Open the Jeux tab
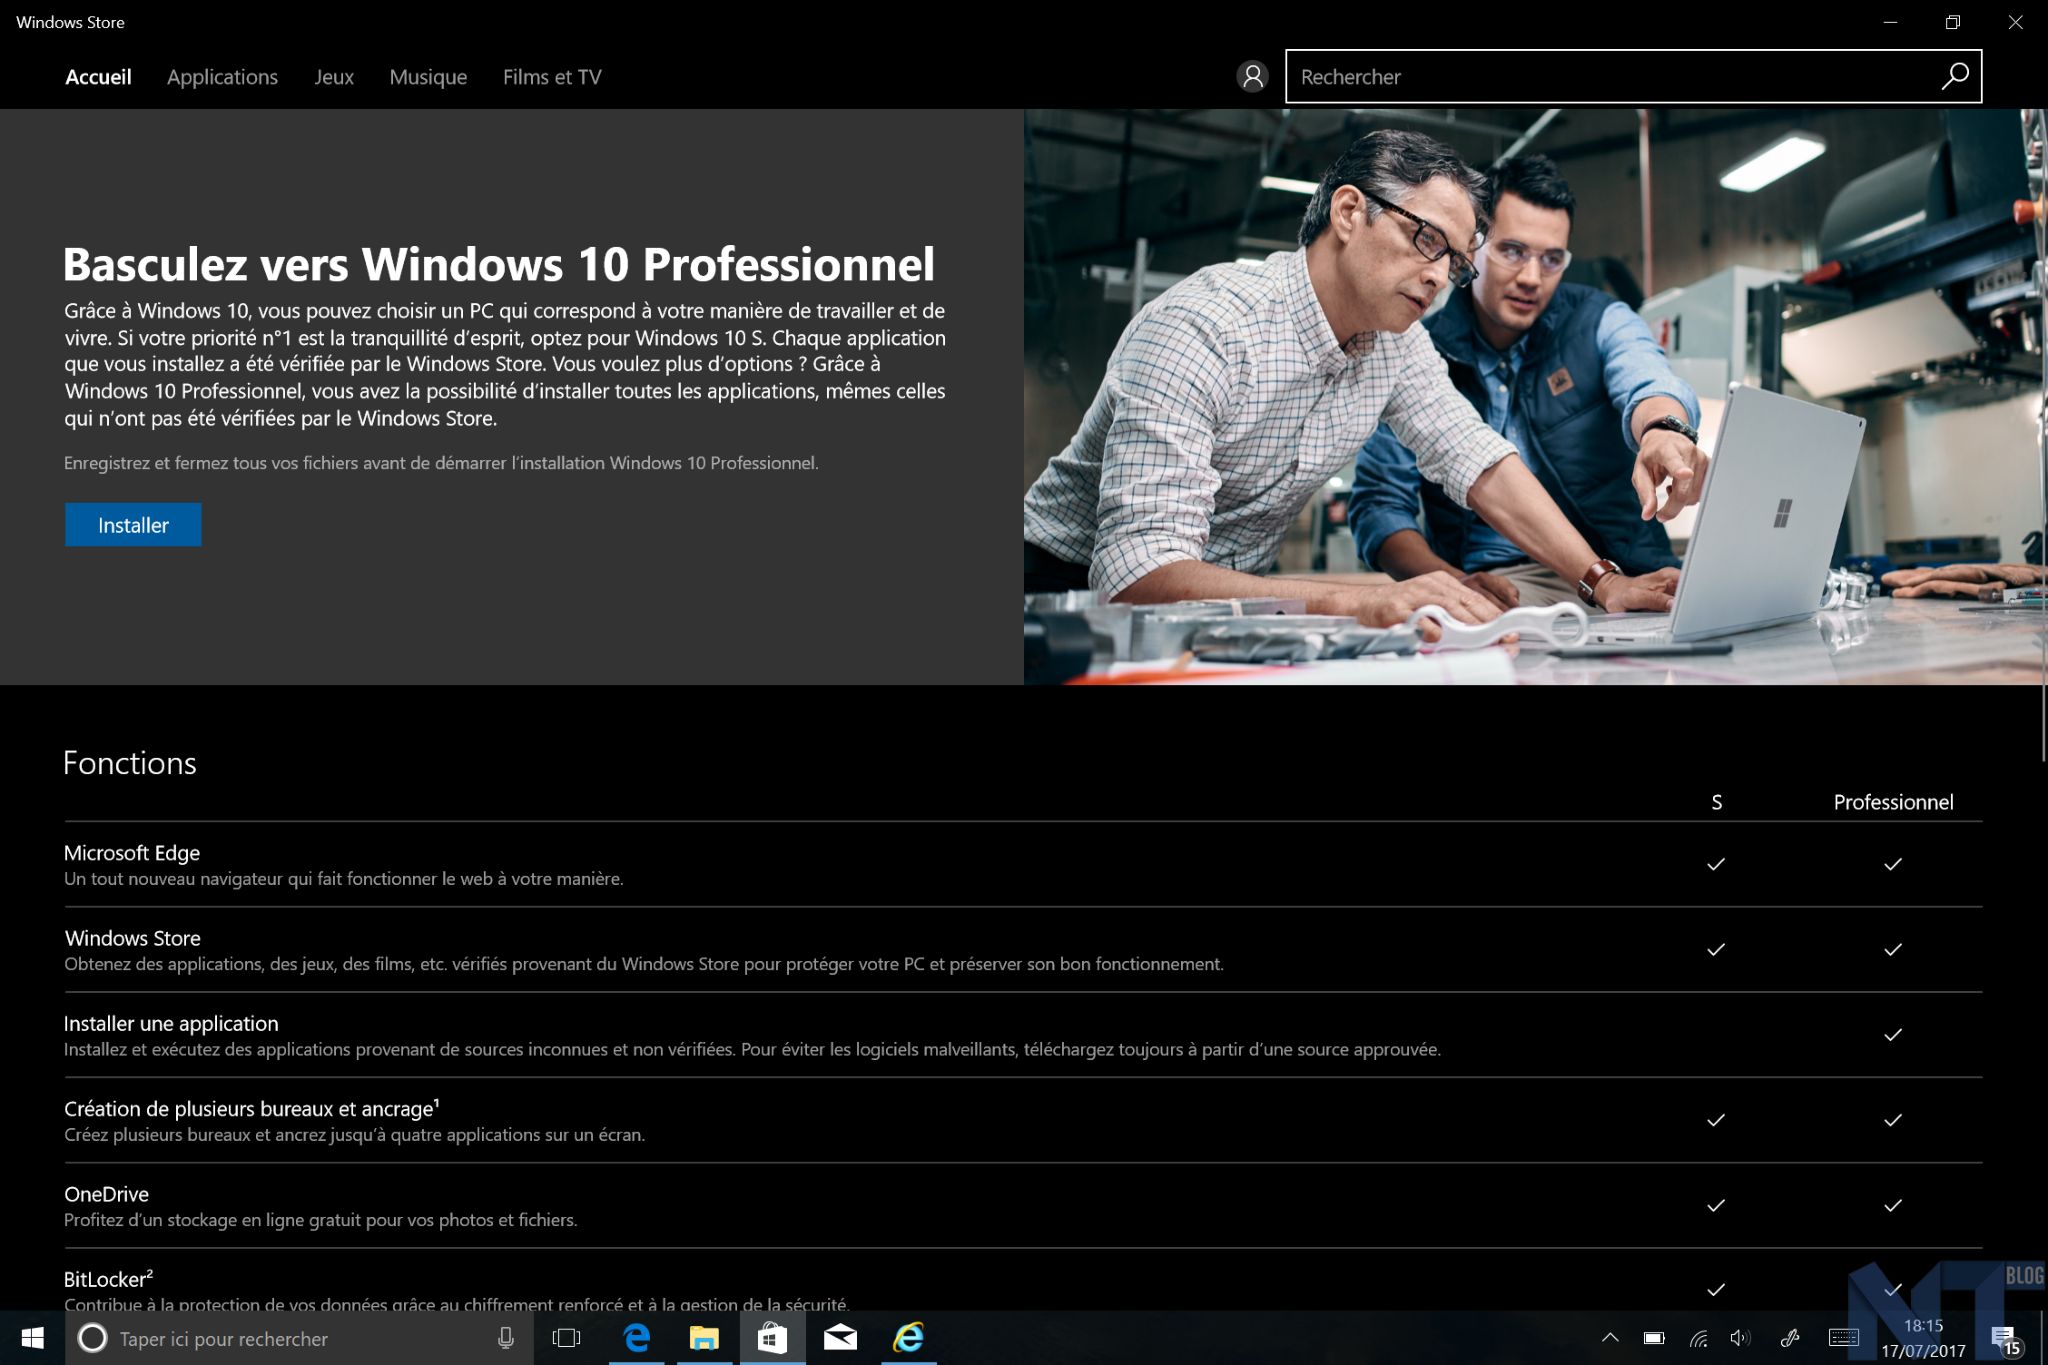The height and width of the screenshot is (1365, 2048). (x=334, y=77)
